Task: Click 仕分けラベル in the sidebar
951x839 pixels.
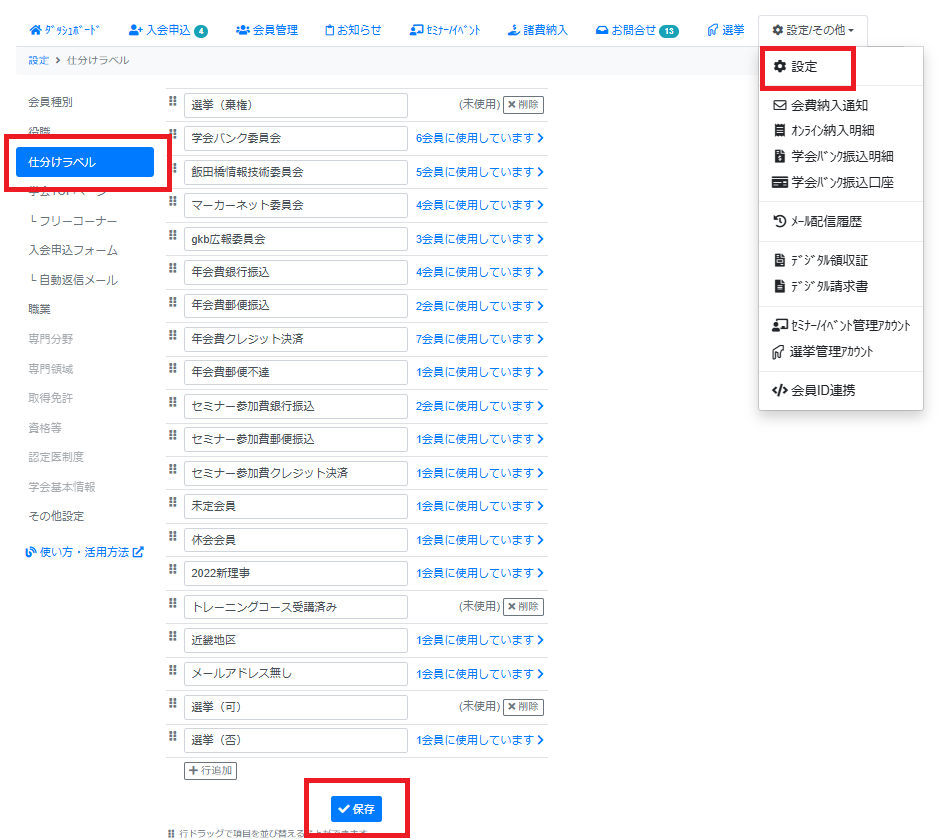Action: (x=85, y=162)
